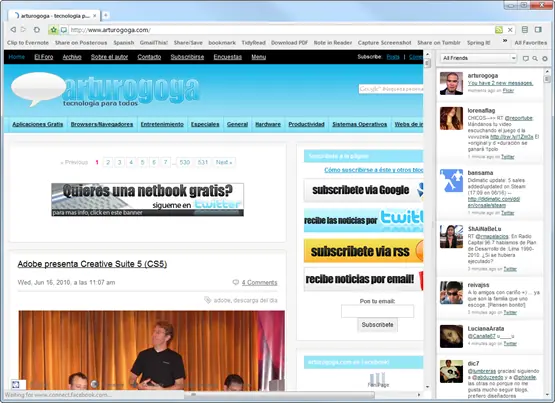Image resolution: width=555 pixels, height=403 pixels.
Task: Click Capture Screenshot bookmarklet
Action: 384,43
